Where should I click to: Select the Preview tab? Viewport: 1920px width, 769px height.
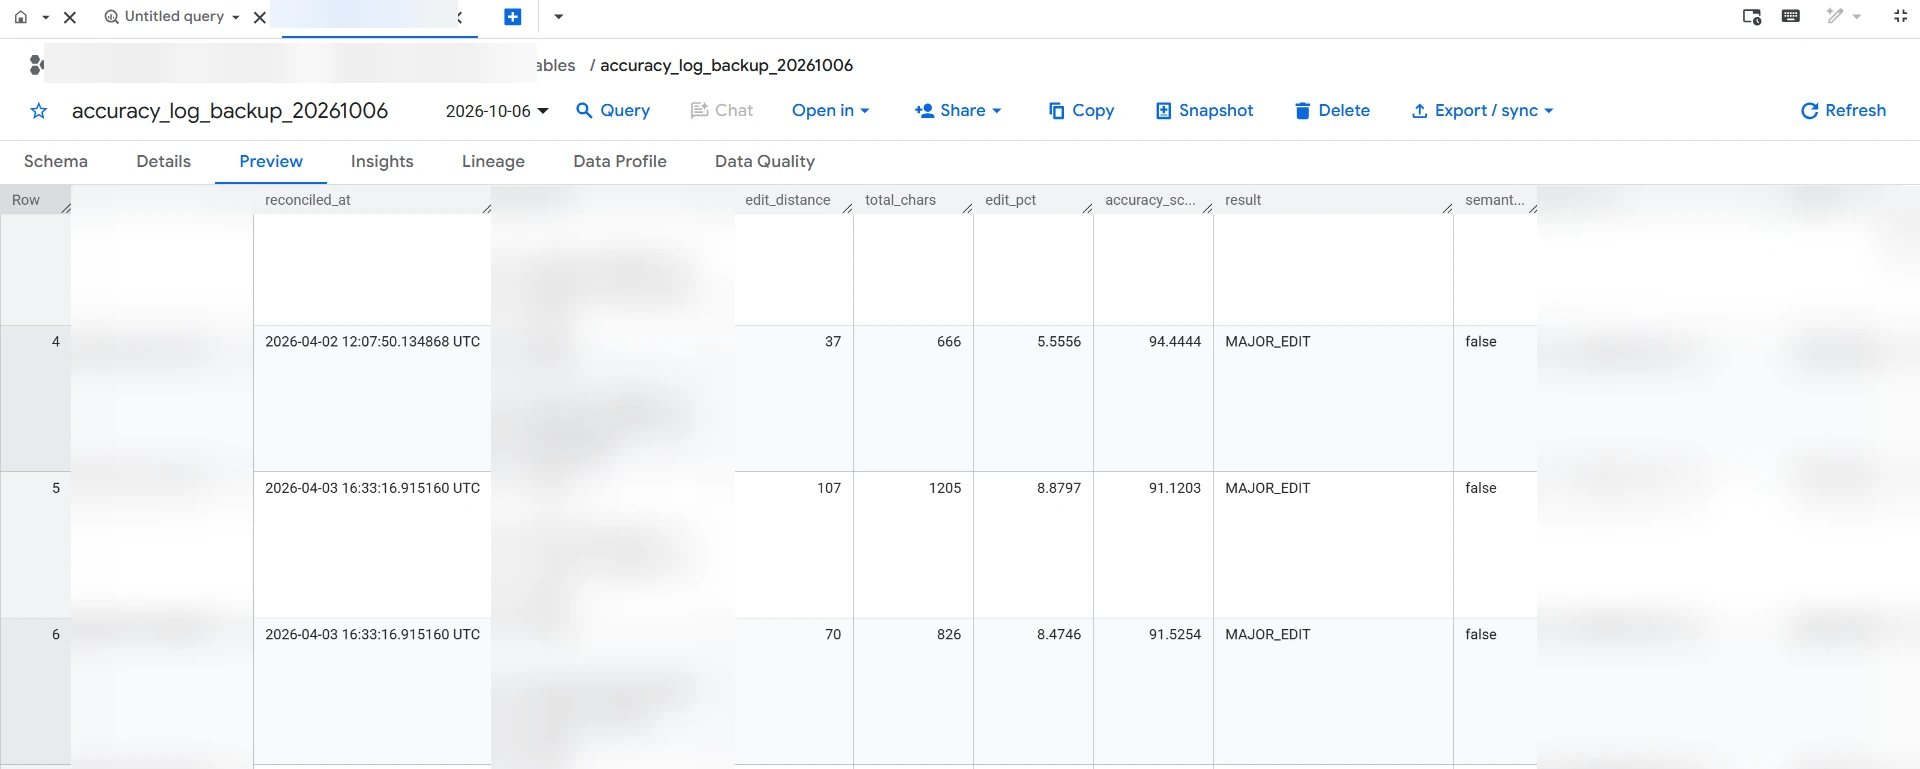click(x=271, y=162)
